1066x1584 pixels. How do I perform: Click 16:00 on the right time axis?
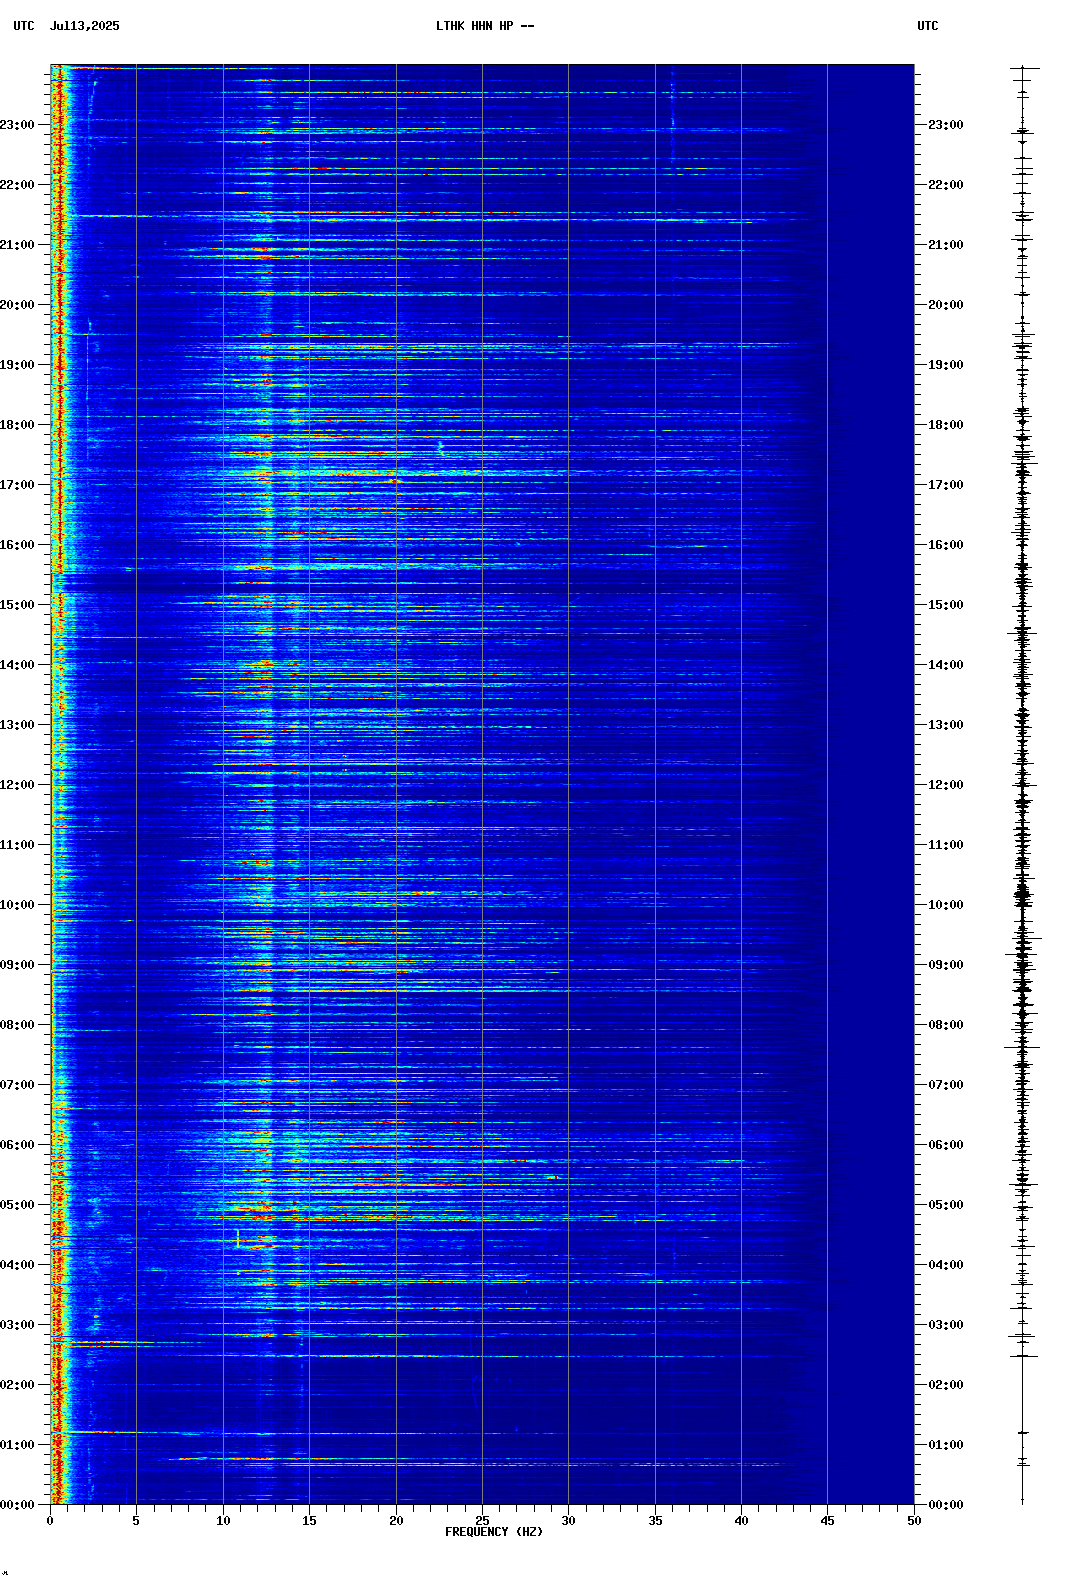click(x=946, y=545)
